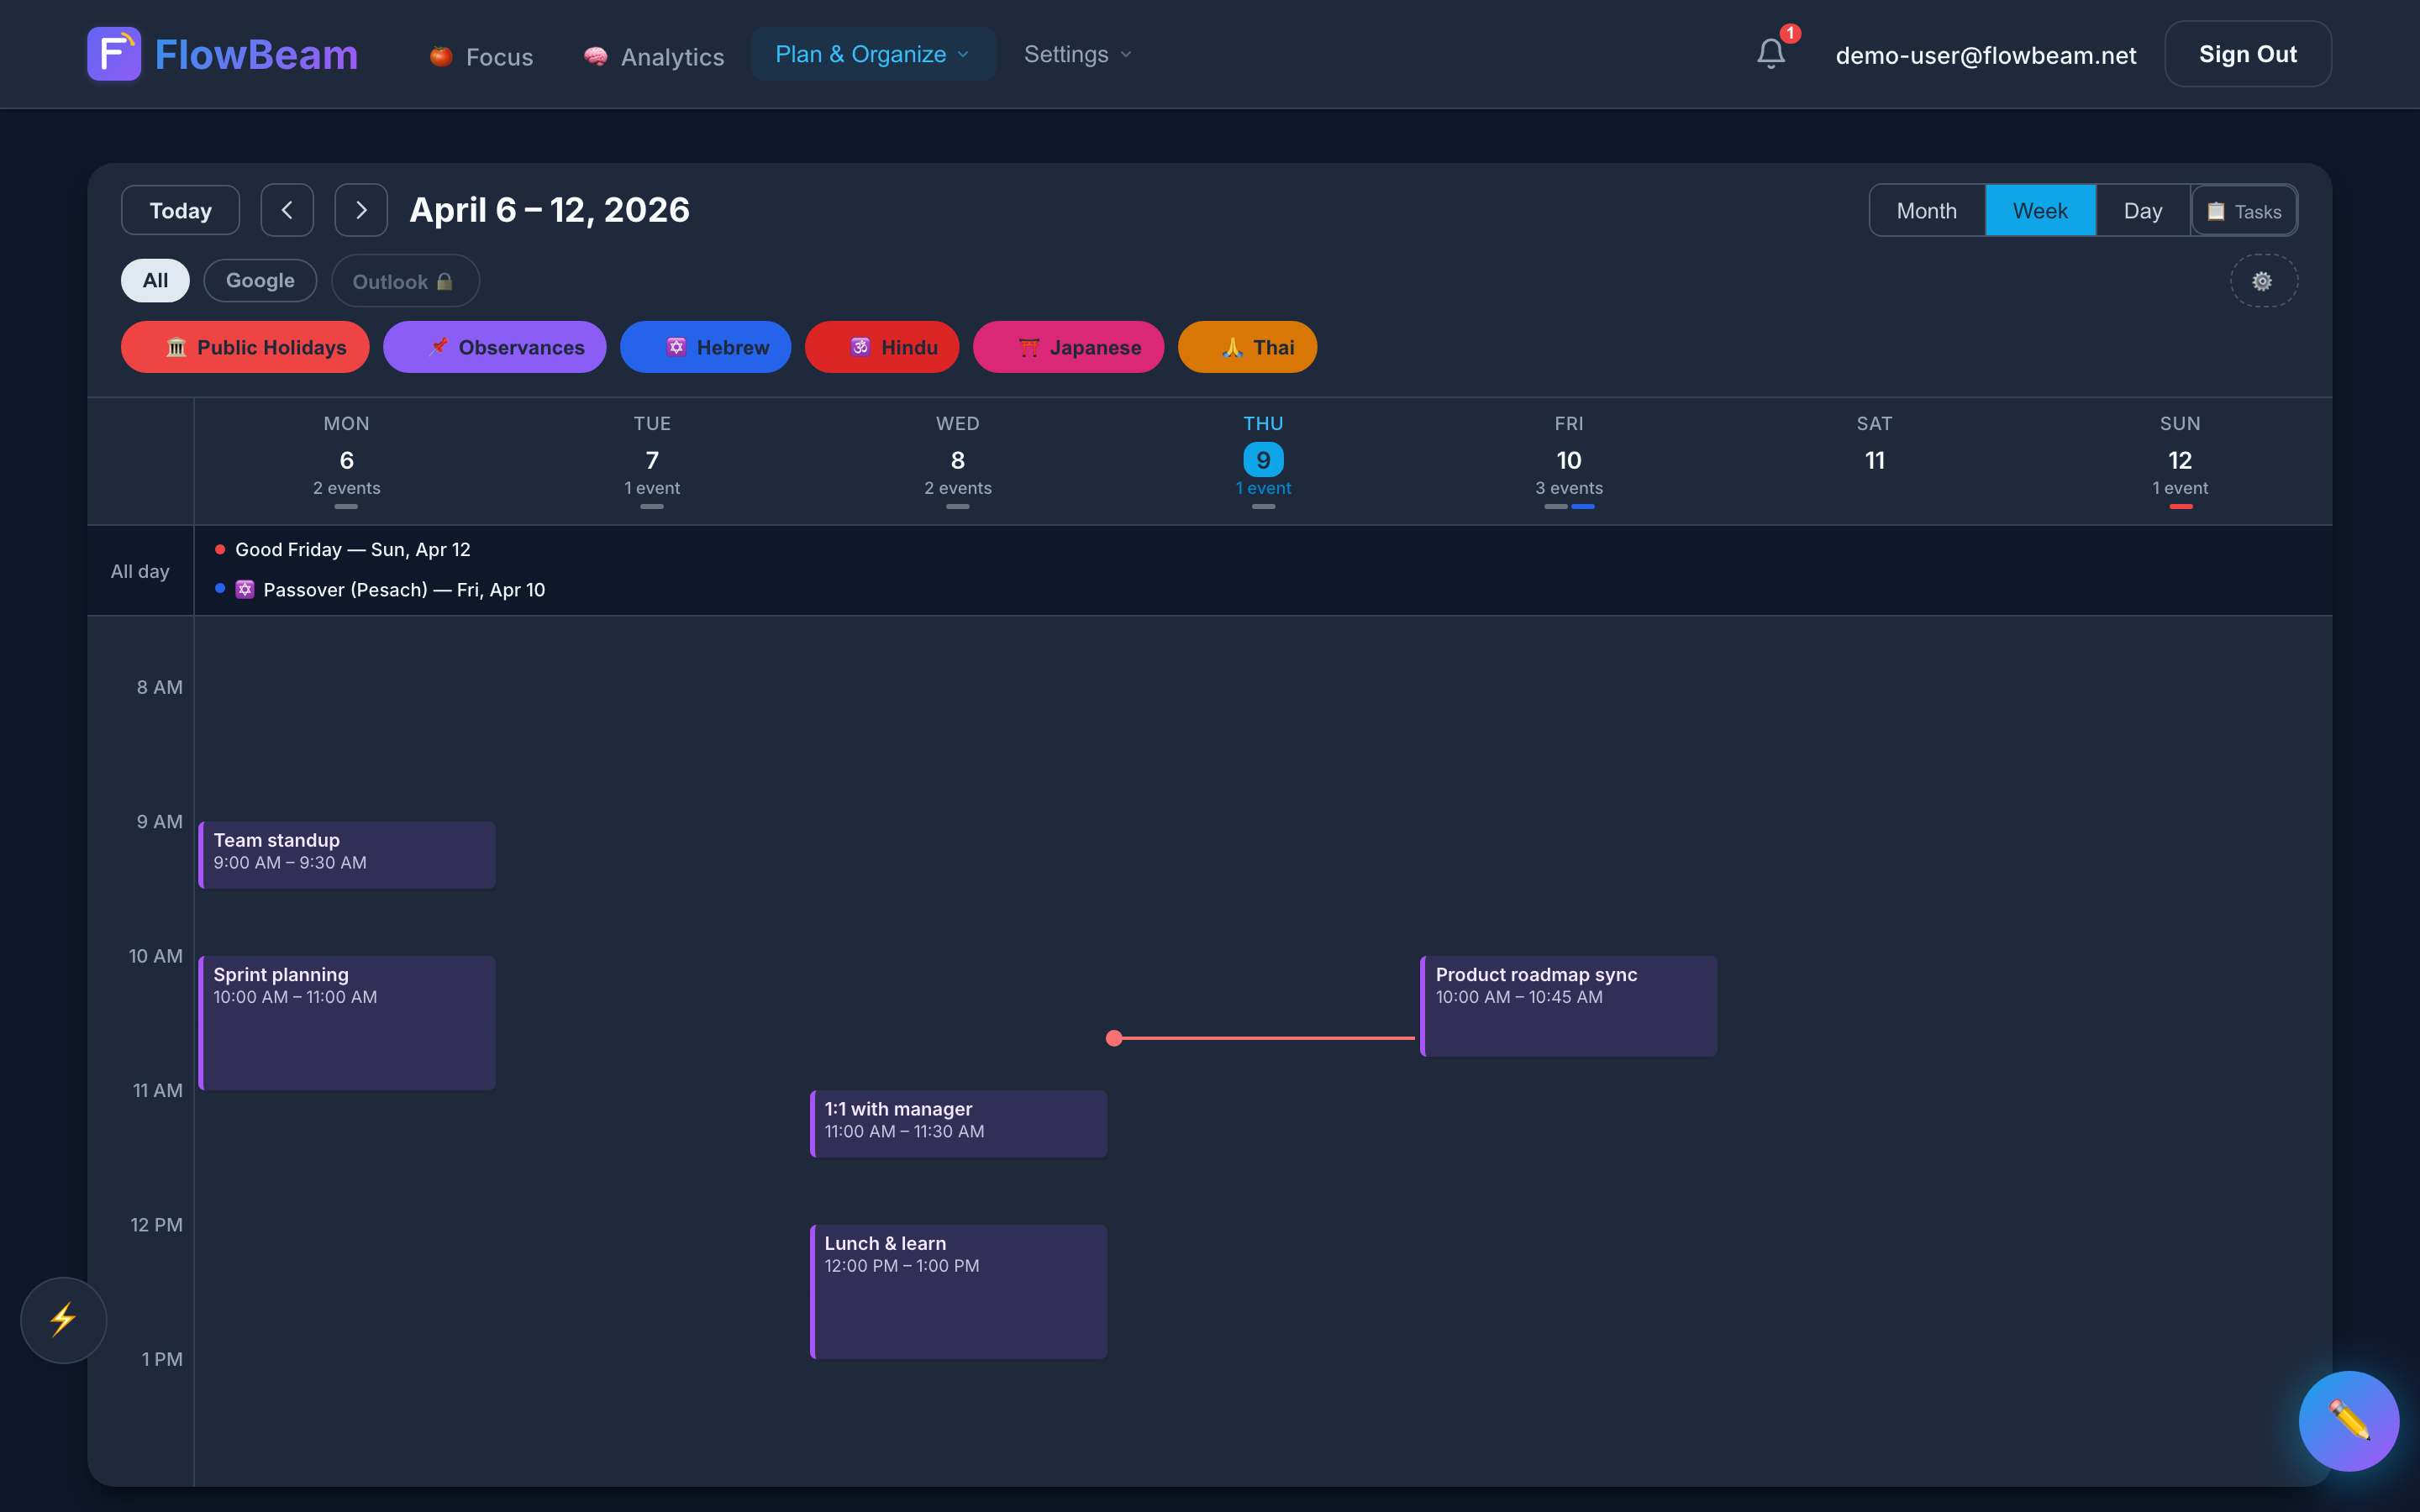Select Monday 6 column header

(347, 460)
